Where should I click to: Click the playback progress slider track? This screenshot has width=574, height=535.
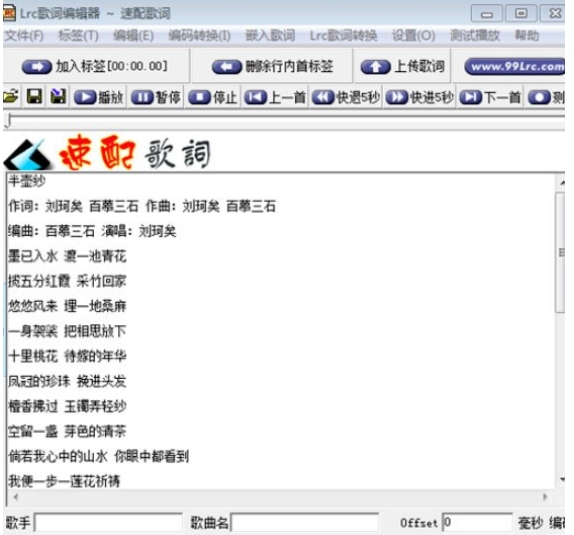[x=286, y=116]
